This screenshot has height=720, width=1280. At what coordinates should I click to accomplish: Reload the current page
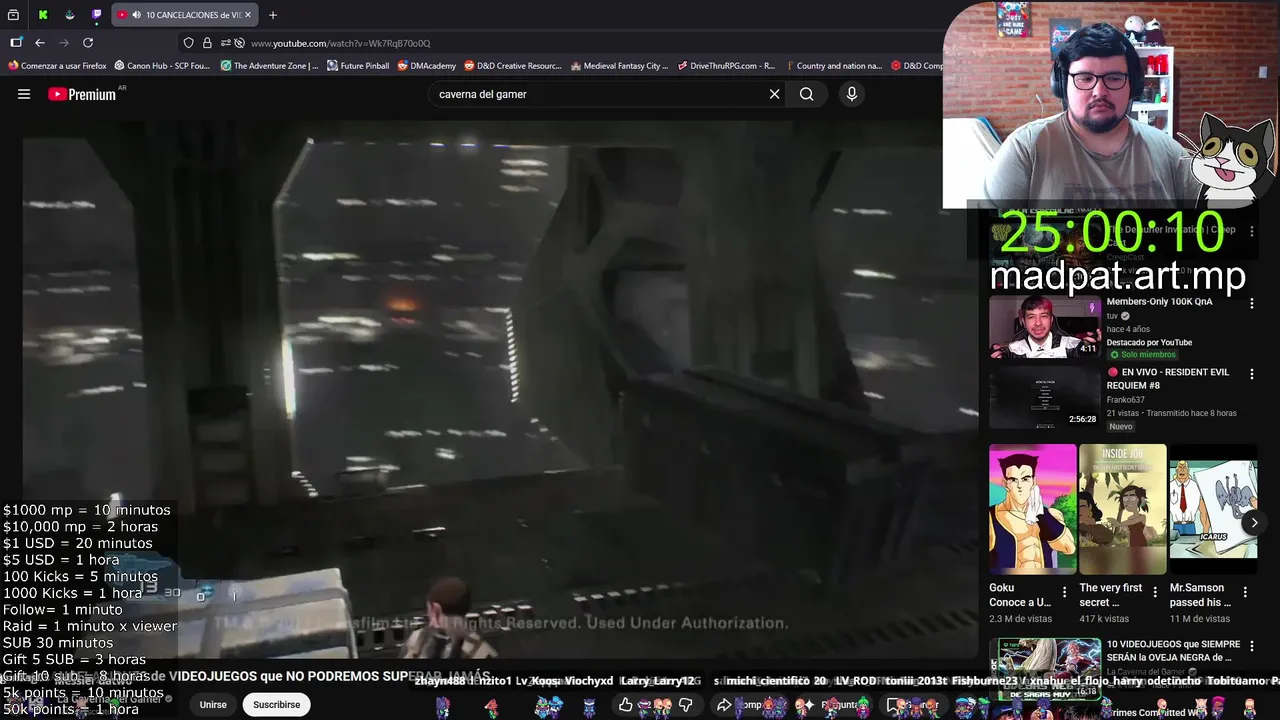88,43
